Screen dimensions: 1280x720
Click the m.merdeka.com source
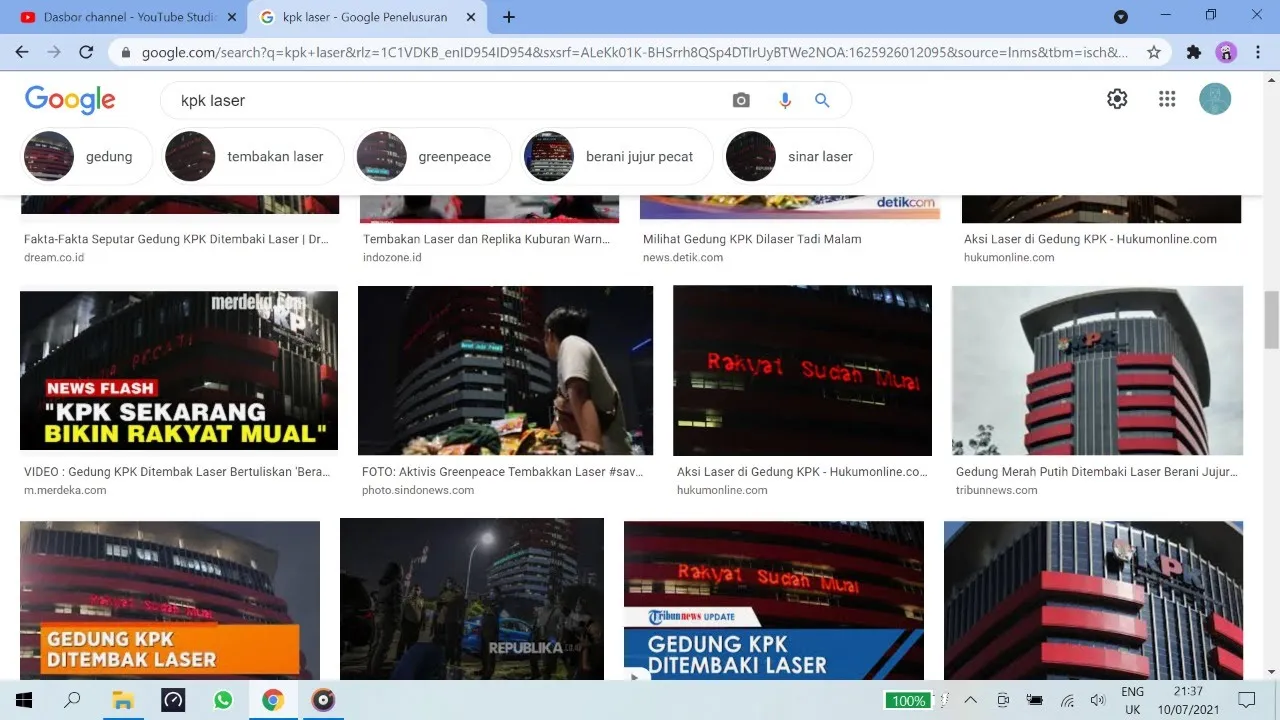click(x=65, y=490)
